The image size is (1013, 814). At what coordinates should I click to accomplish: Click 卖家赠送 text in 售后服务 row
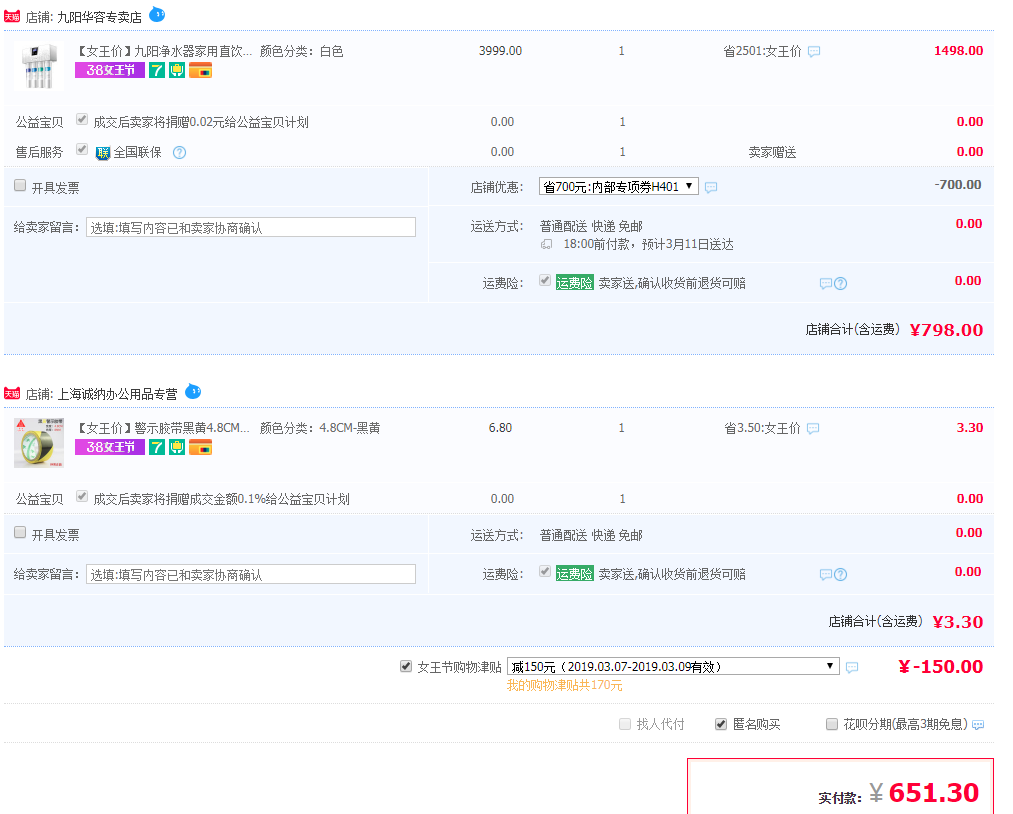tap(772, 152)
